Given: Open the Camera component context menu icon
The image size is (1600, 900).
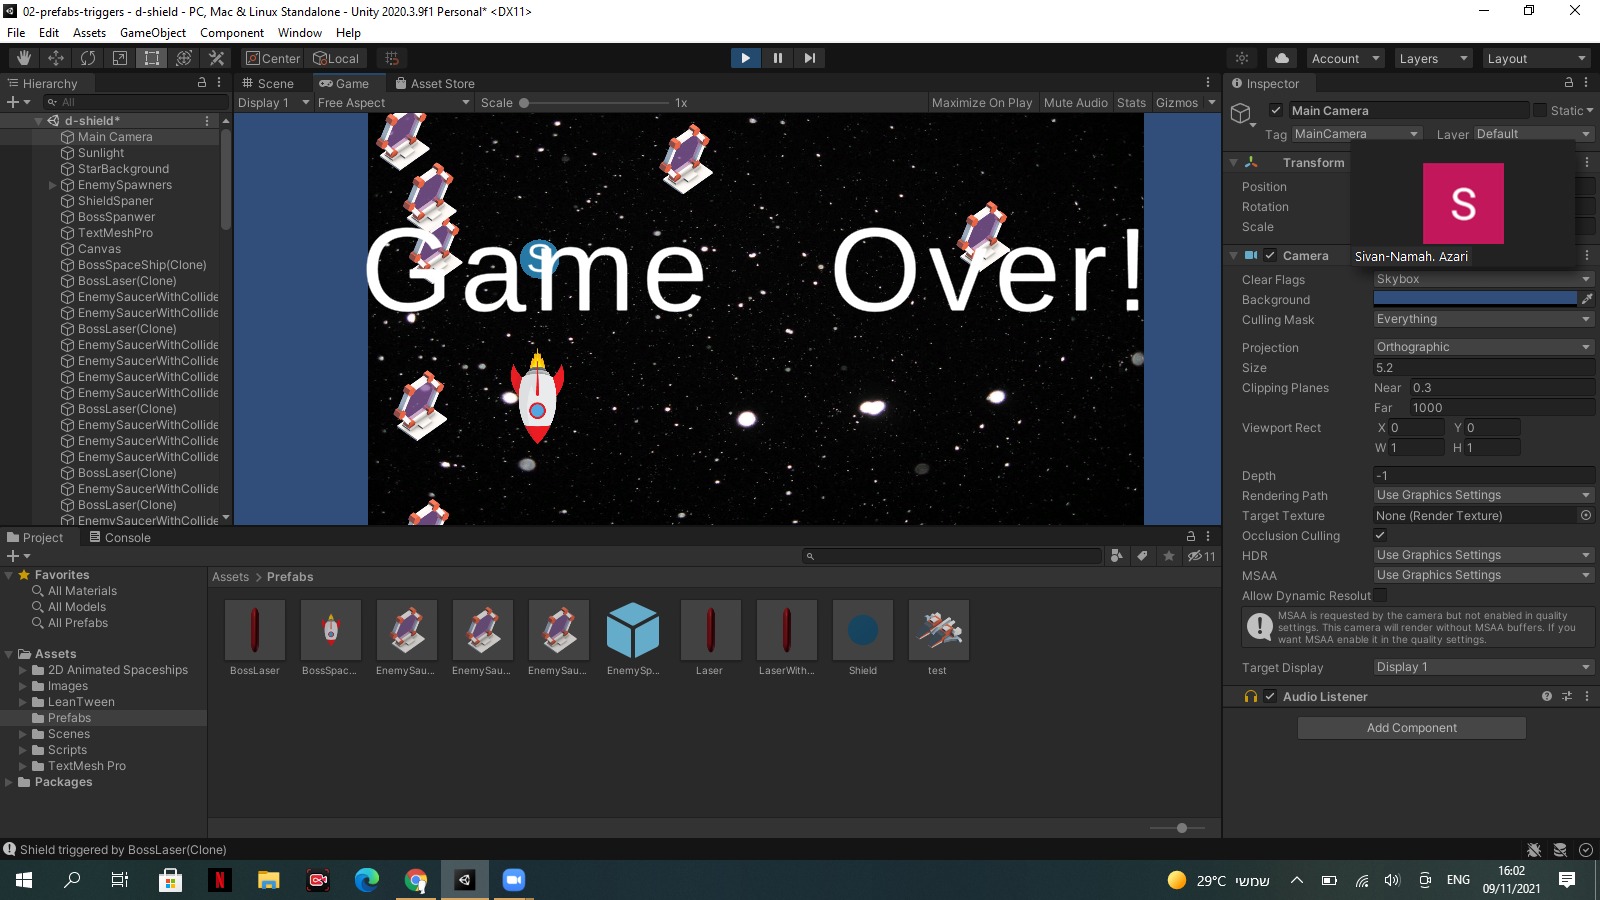Looking at the screenshot, I should [x=1587, y=255].
